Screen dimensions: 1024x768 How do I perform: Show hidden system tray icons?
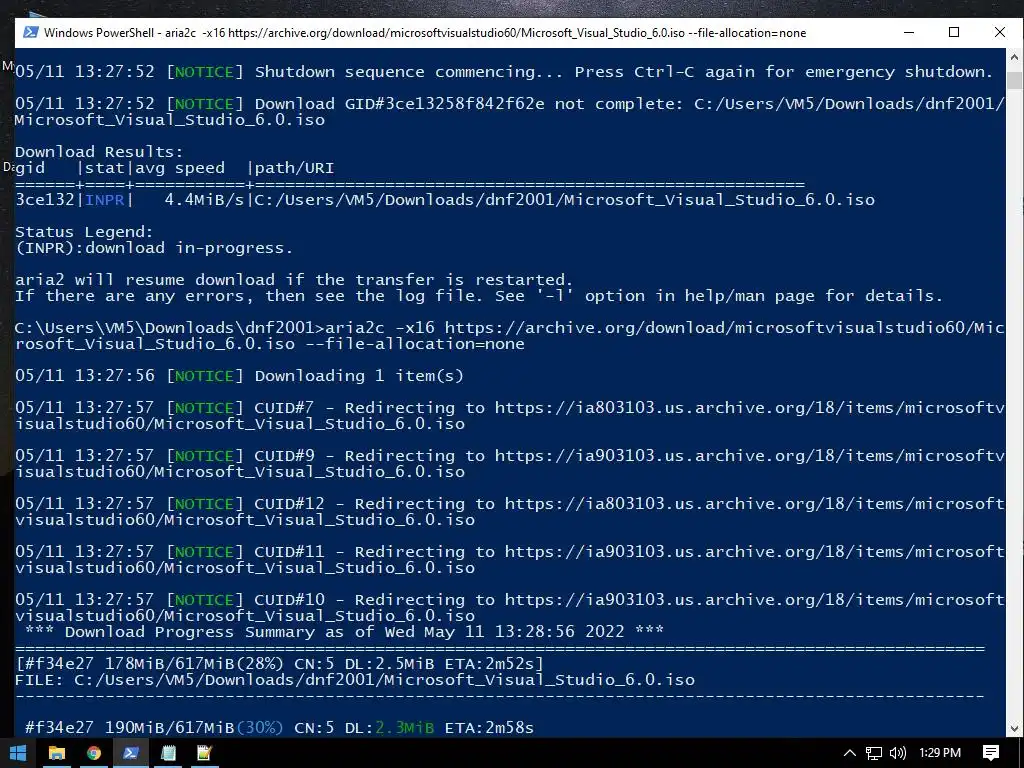point(850,753)
